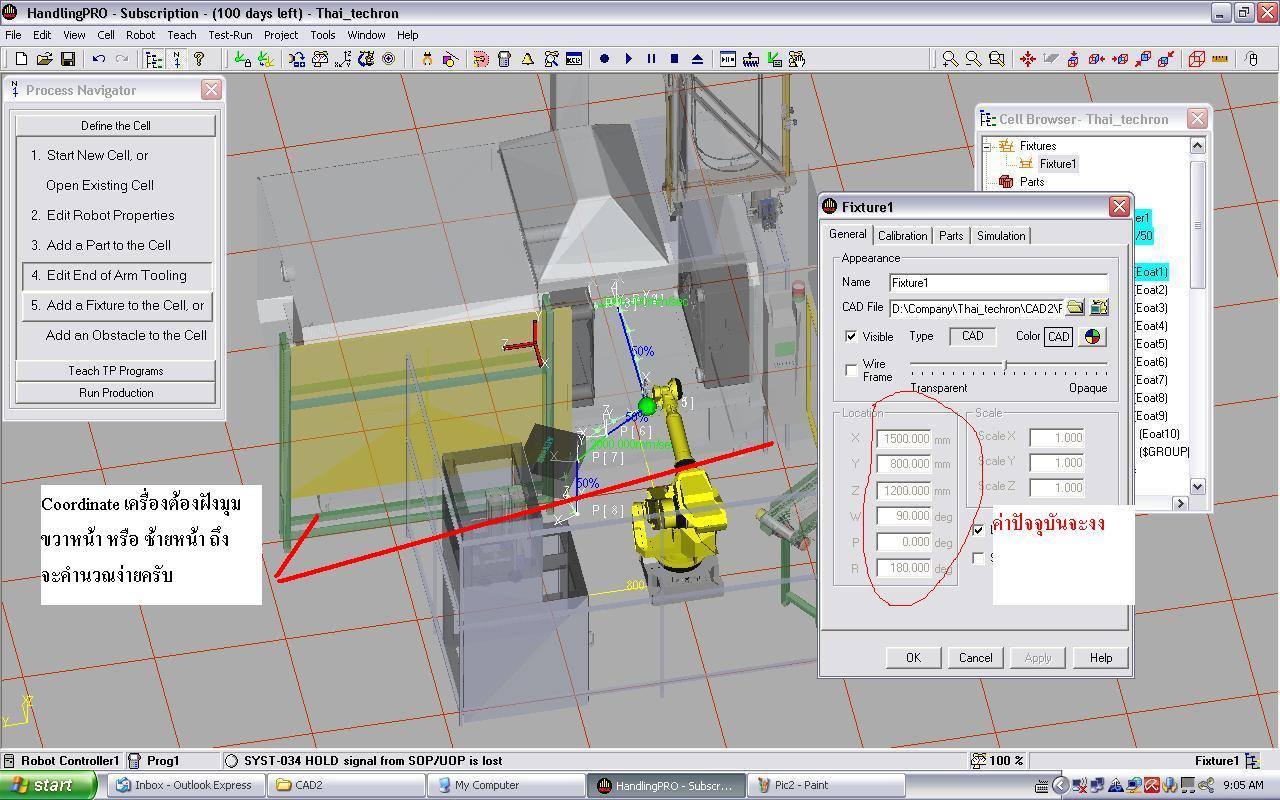
Task: Open the color picker wheel in Fixture1 dialog
Action: click(1092, 337)
